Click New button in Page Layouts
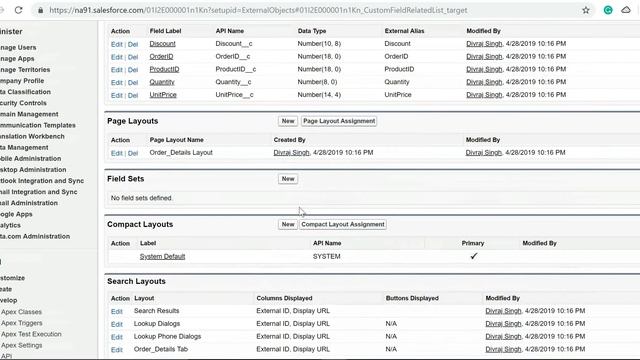The image size is (640, 360). (x=288, y=121)
